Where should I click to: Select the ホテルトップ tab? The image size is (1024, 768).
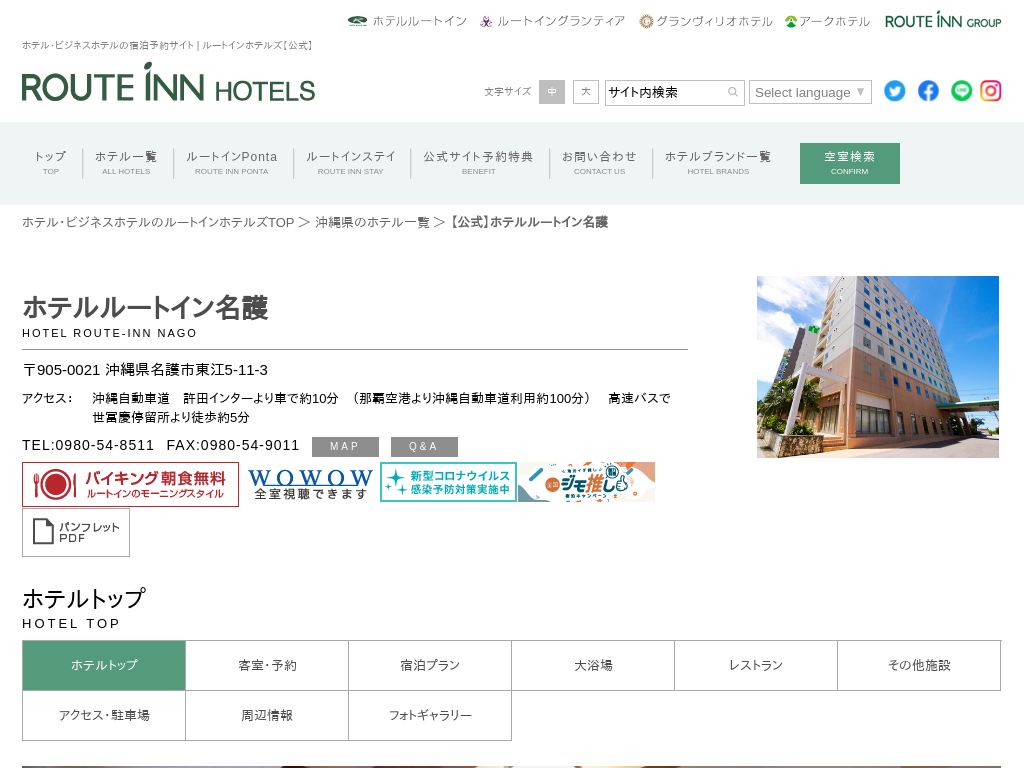(x=104, y=665)
